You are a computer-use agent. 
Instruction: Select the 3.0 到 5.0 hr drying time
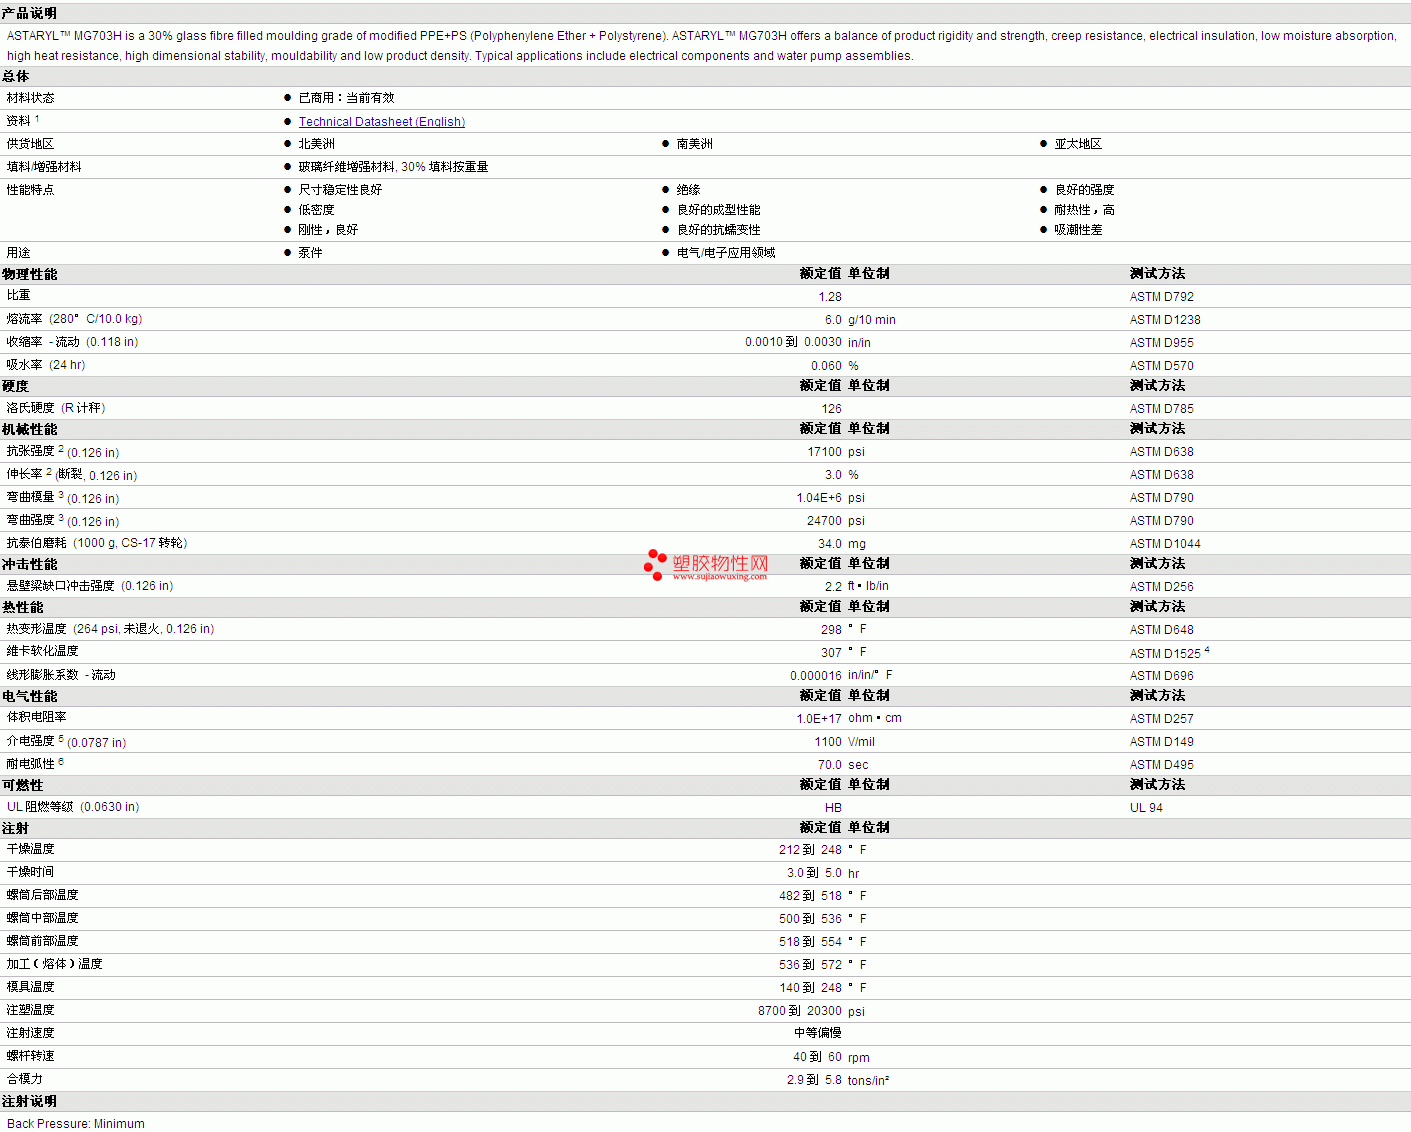coord(823,873)
